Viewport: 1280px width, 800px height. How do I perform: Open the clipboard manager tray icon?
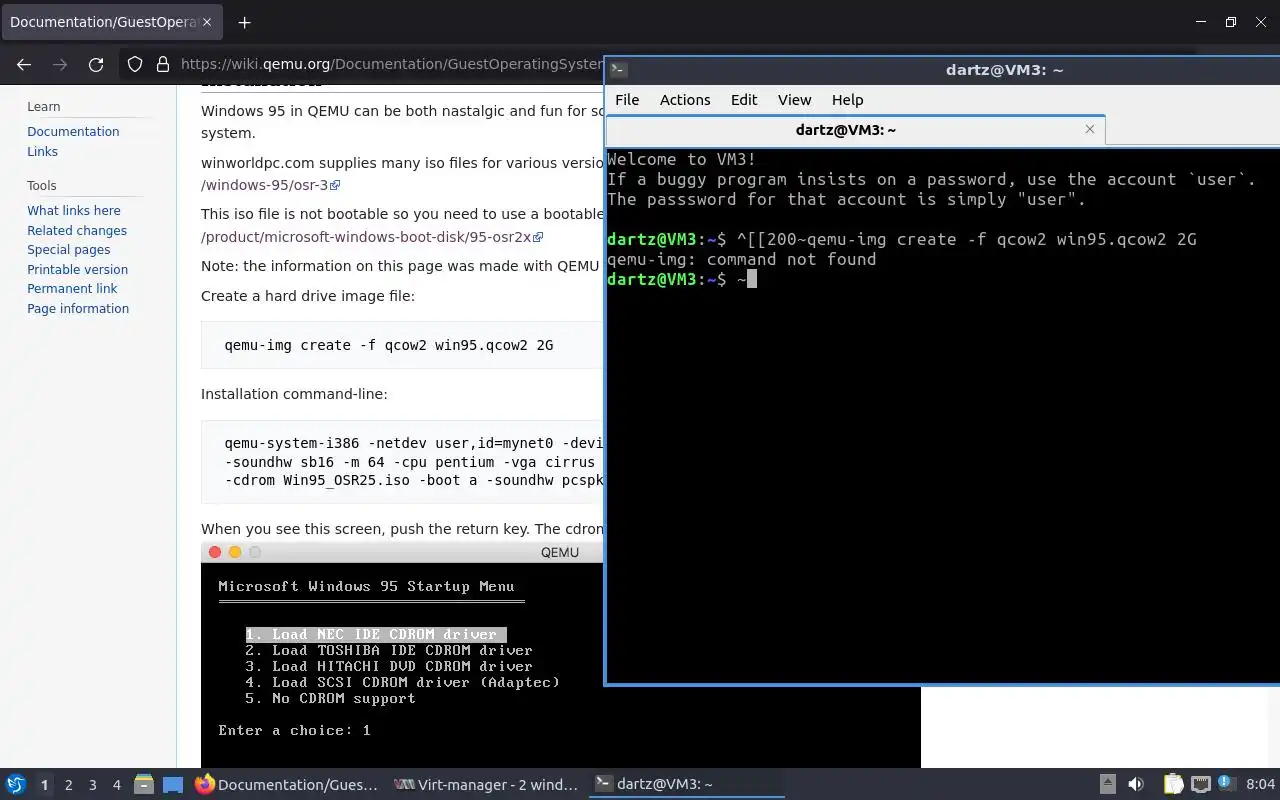click(1173, 784)
